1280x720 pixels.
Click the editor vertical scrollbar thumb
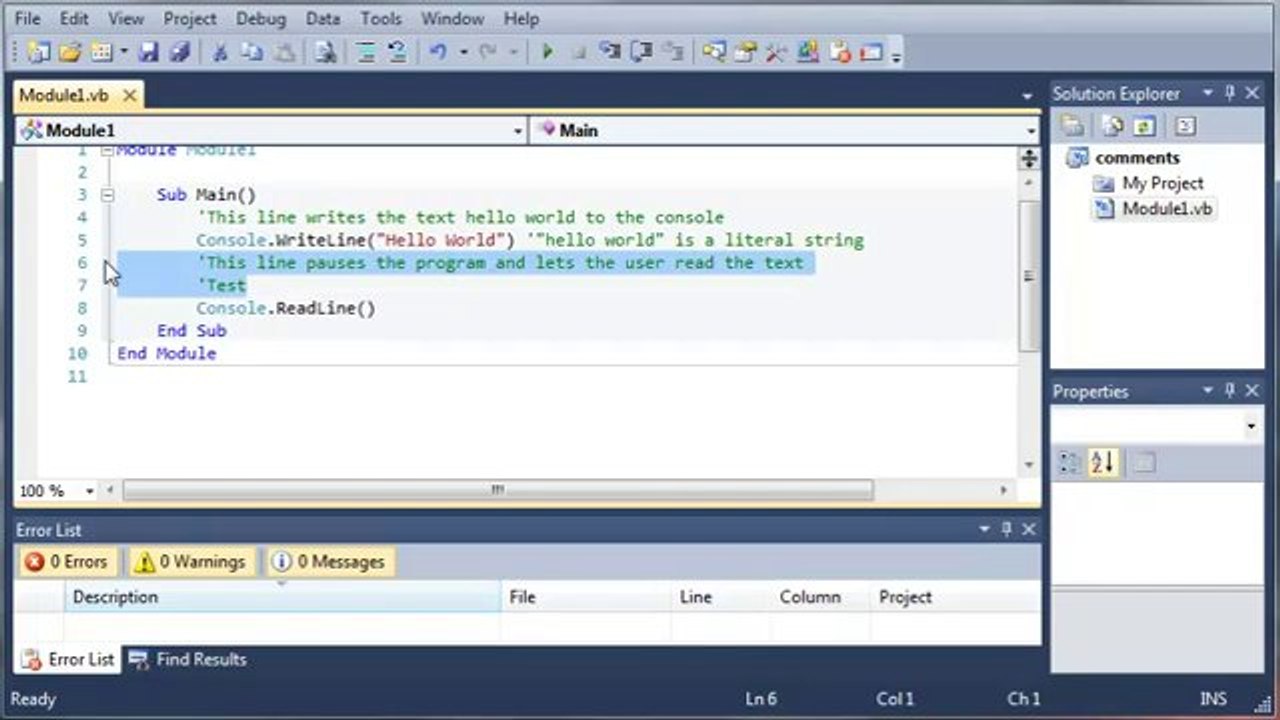pos(1028,276)
